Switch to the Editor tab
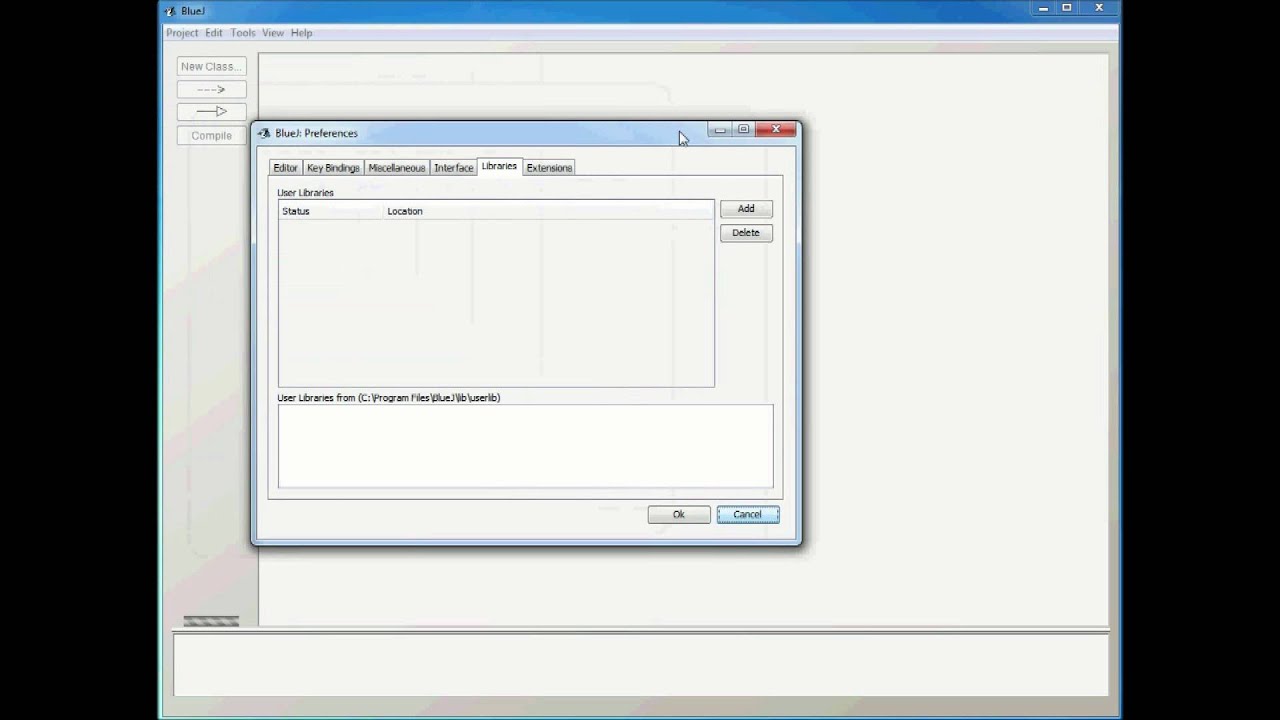The width and height of the screenshot is (1280, 720). (x=285, y=168)
